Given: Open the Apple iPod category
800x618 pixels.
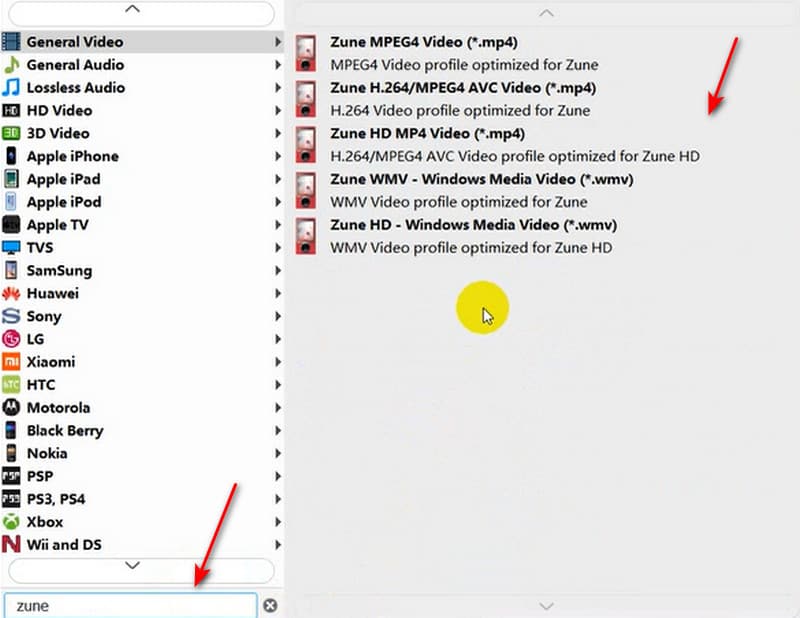Looking at the screenshot, I should (142, 202).
